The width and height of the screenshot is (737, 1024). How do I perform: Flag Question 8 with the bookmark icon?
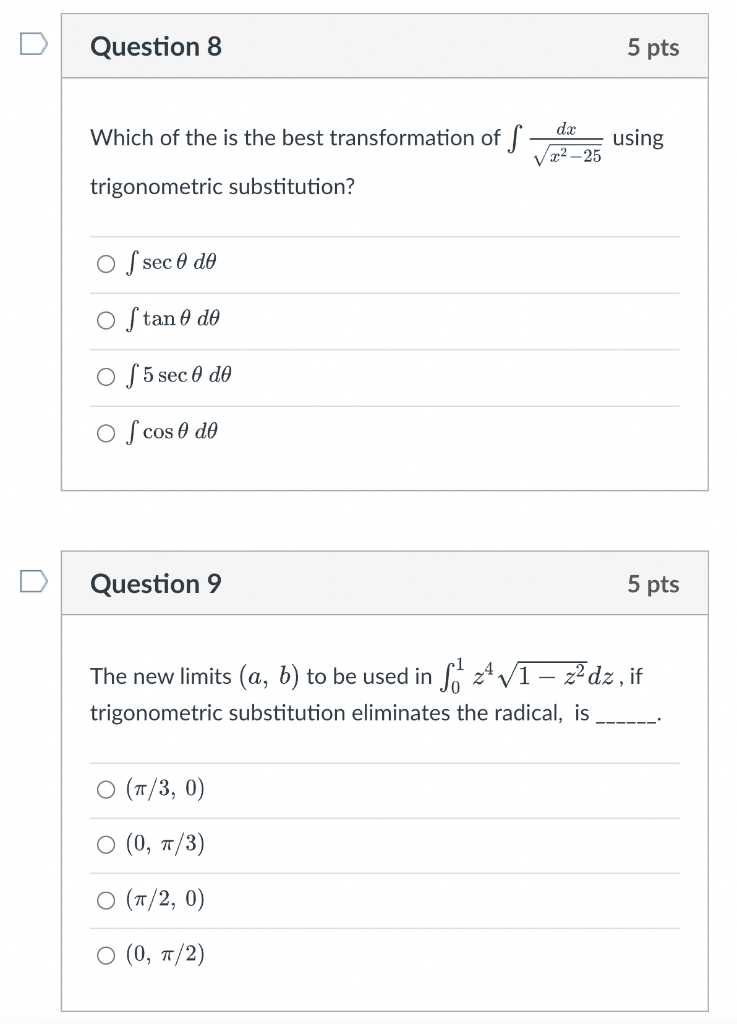(x=34, y=44)
